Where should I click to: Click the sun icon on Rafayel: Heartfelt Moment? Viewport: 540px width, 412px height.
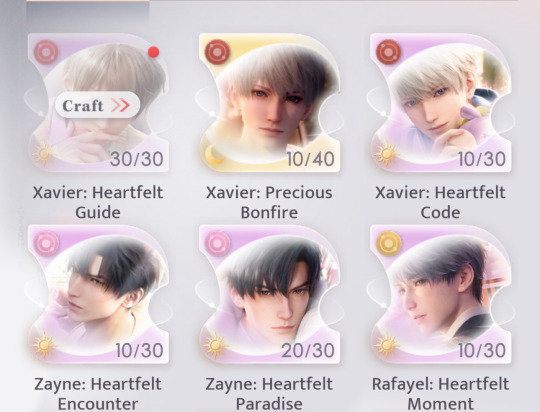click(x=387, y=346)
